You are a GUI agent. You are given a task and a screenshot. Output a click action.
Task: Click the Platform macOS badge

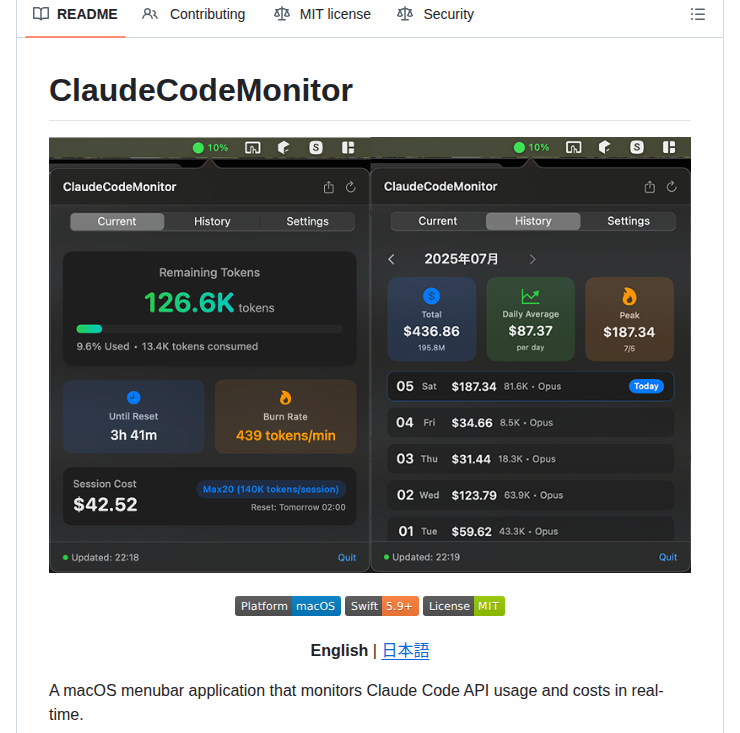(288, 606)
